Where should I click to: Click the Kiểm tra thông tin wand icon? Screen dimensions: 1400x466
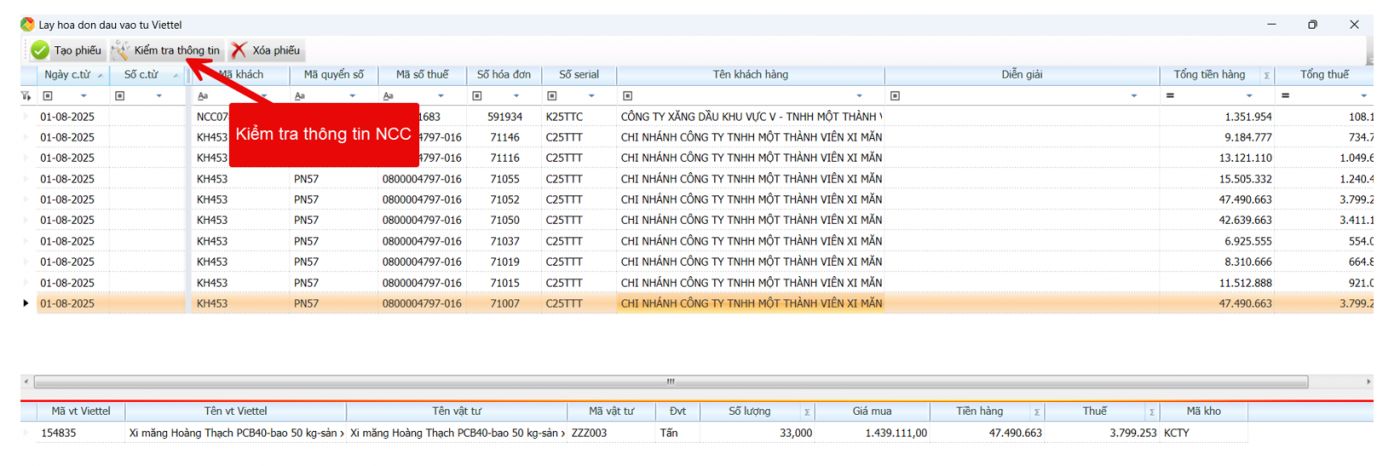tap(121, 50)
